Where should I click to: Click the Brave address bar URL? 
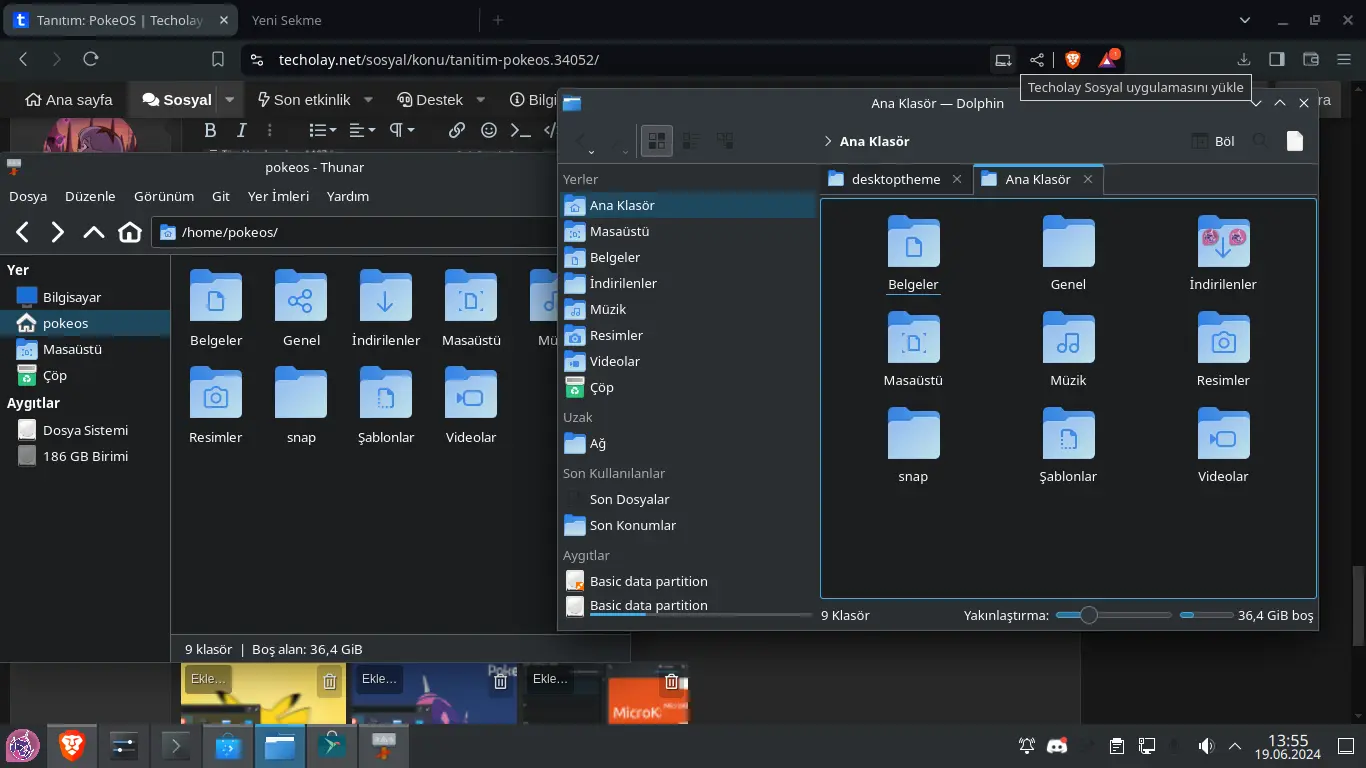click(x=439, y=60)
